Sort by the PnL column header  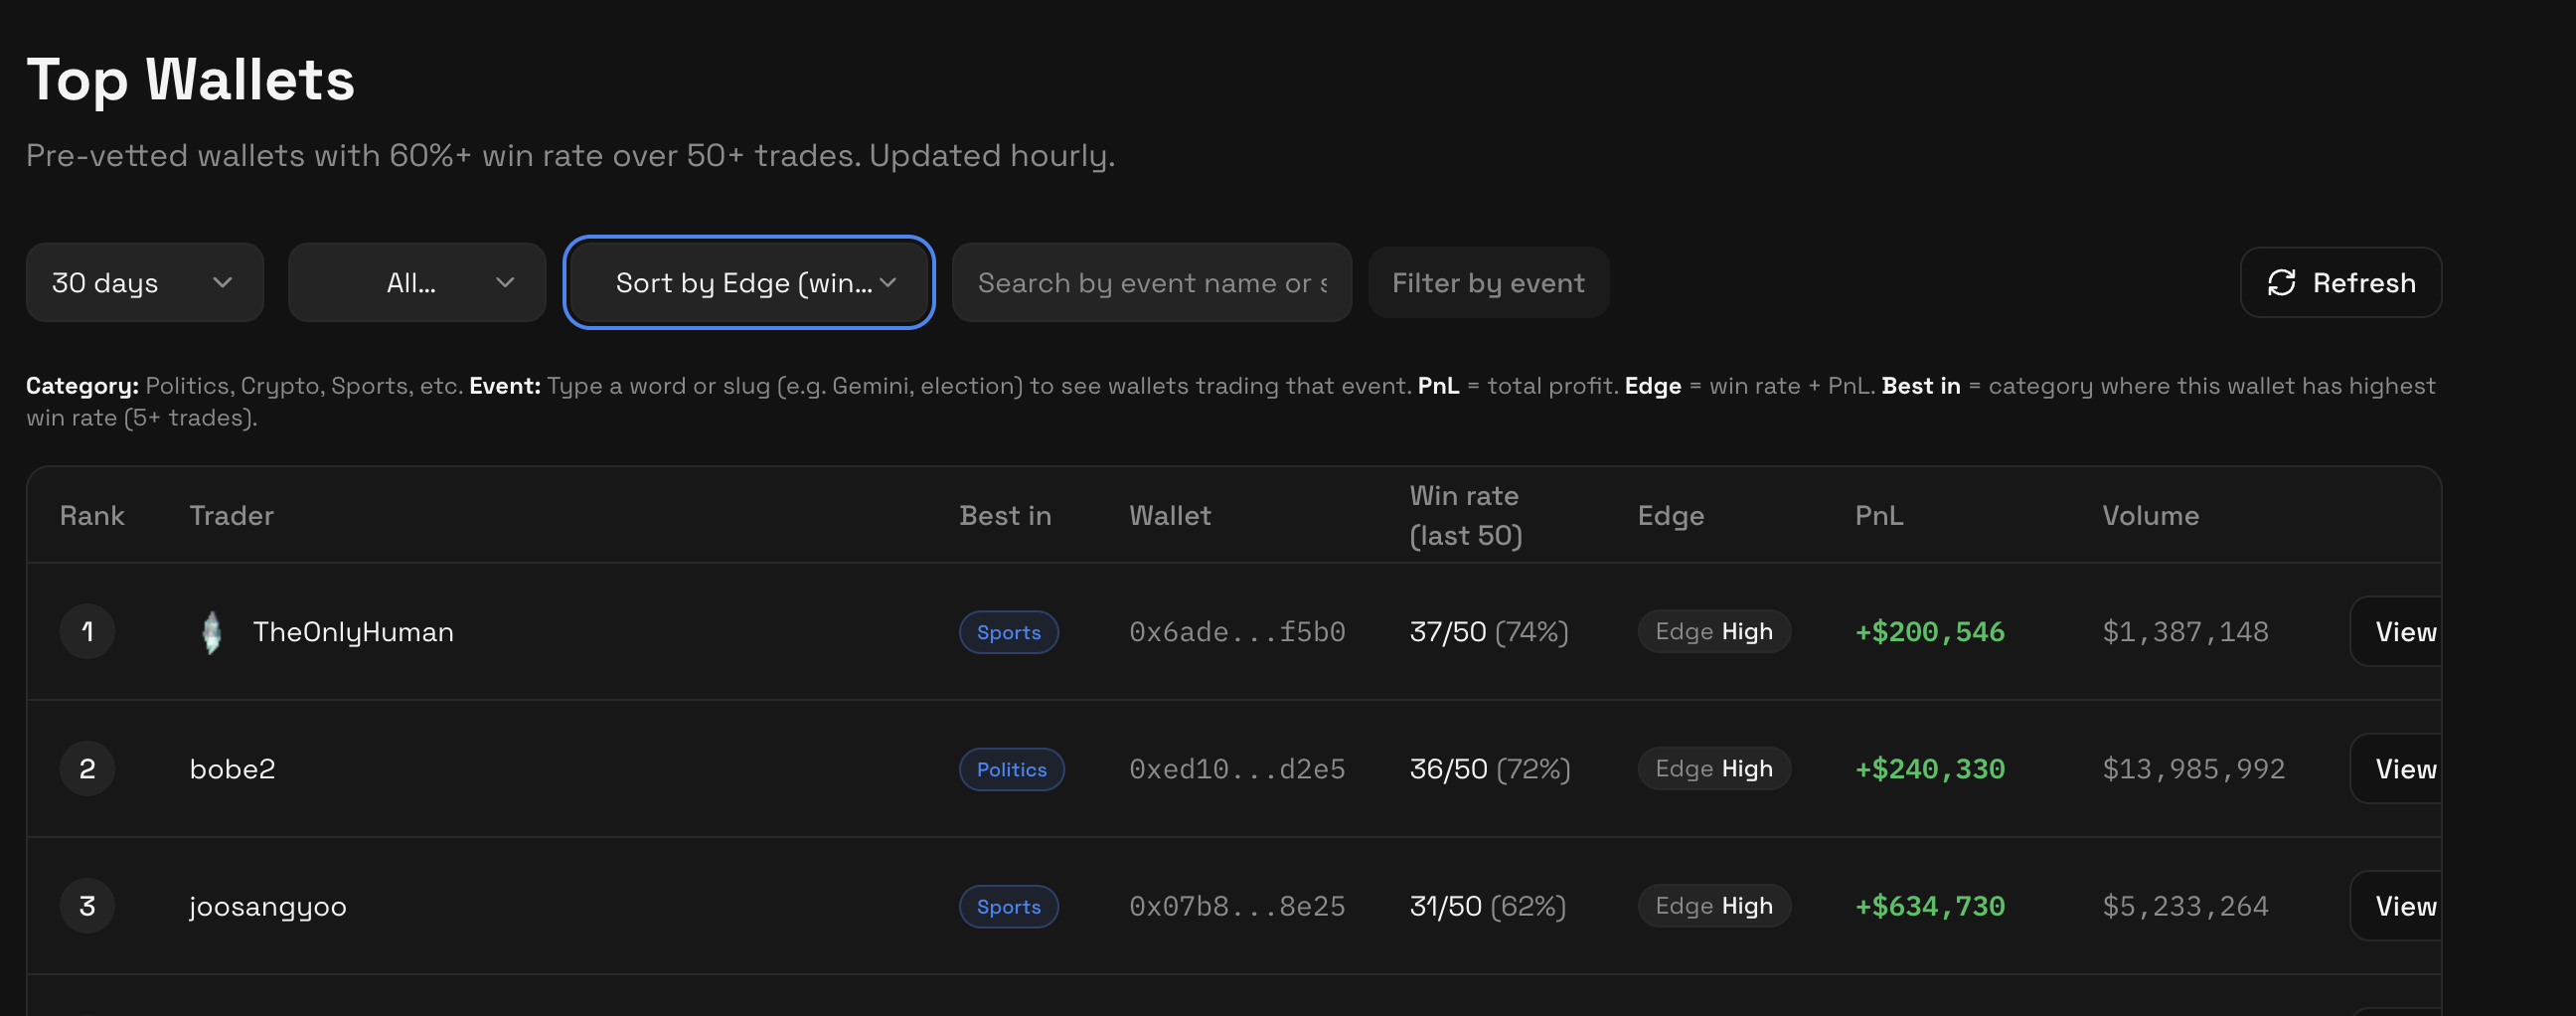1878,515
